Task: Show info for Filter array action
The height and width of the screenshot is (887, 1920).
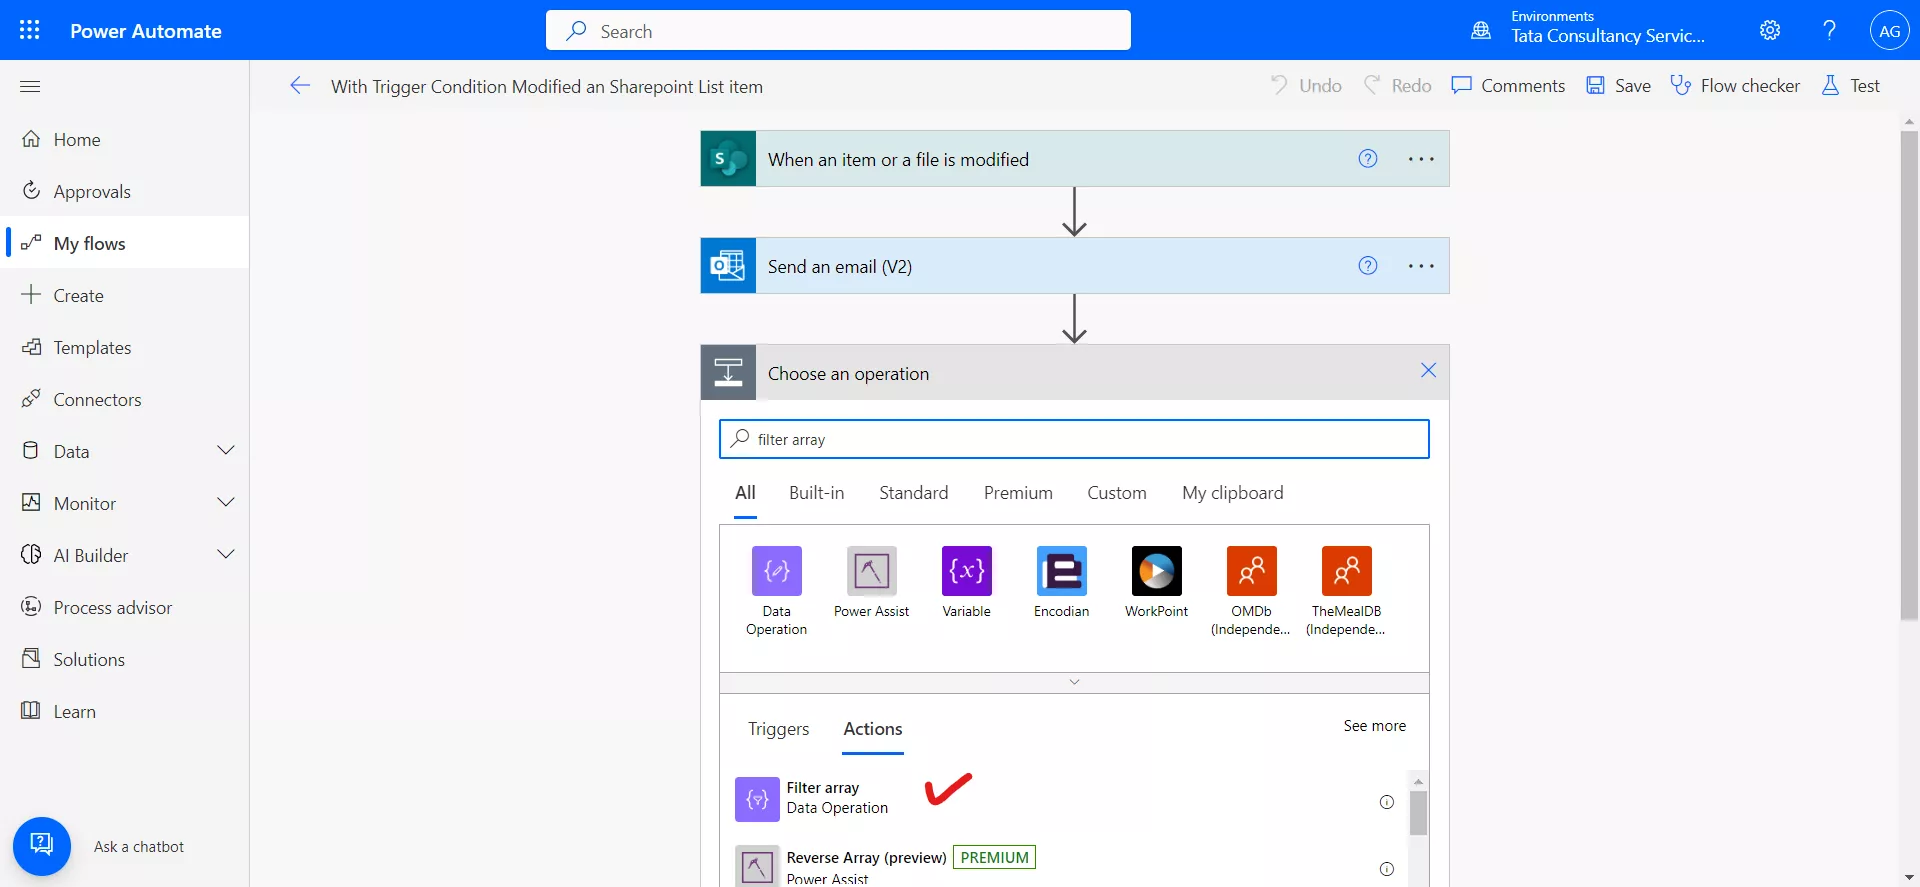Action: [x=1386, y=802]
